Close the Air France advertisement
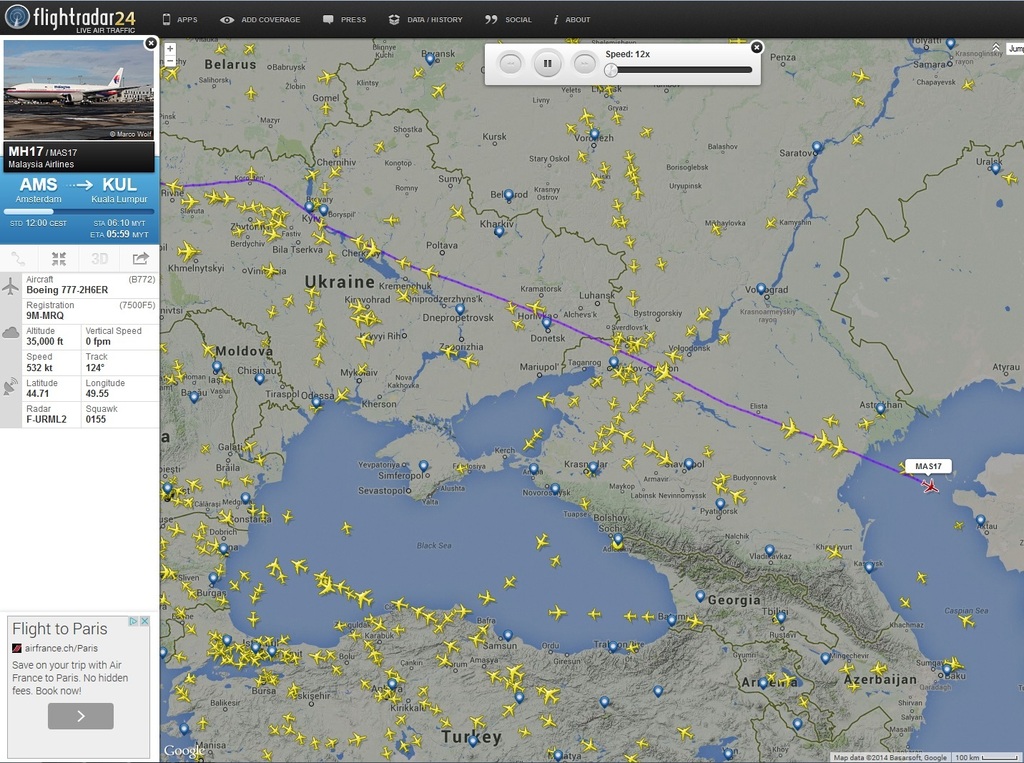The width and height of the screenshot is (1024, 763). tap(145, 621)
